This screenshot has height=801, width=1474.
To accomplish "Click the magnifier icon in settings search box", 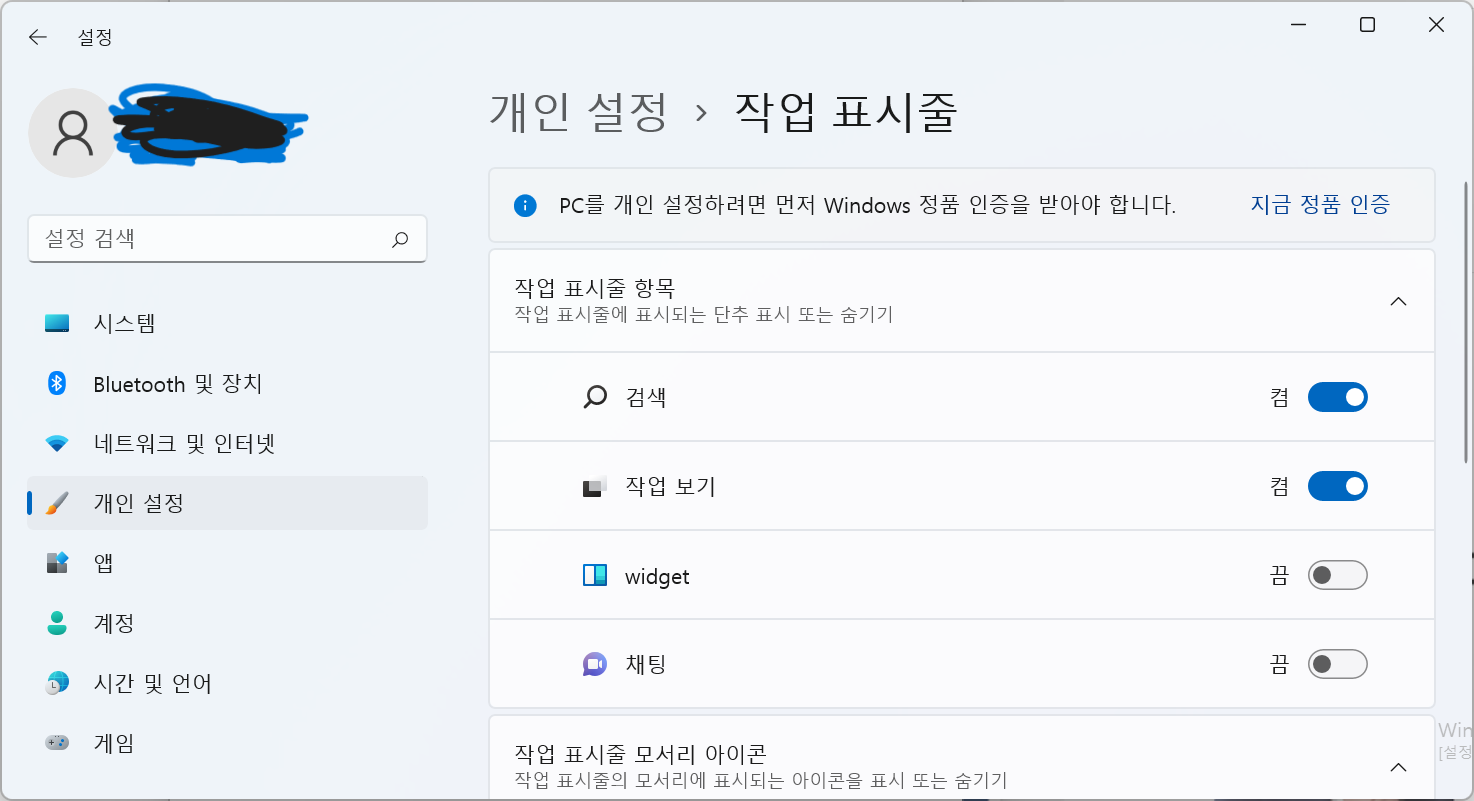I will pyautogui.click(x=400, y=239).
